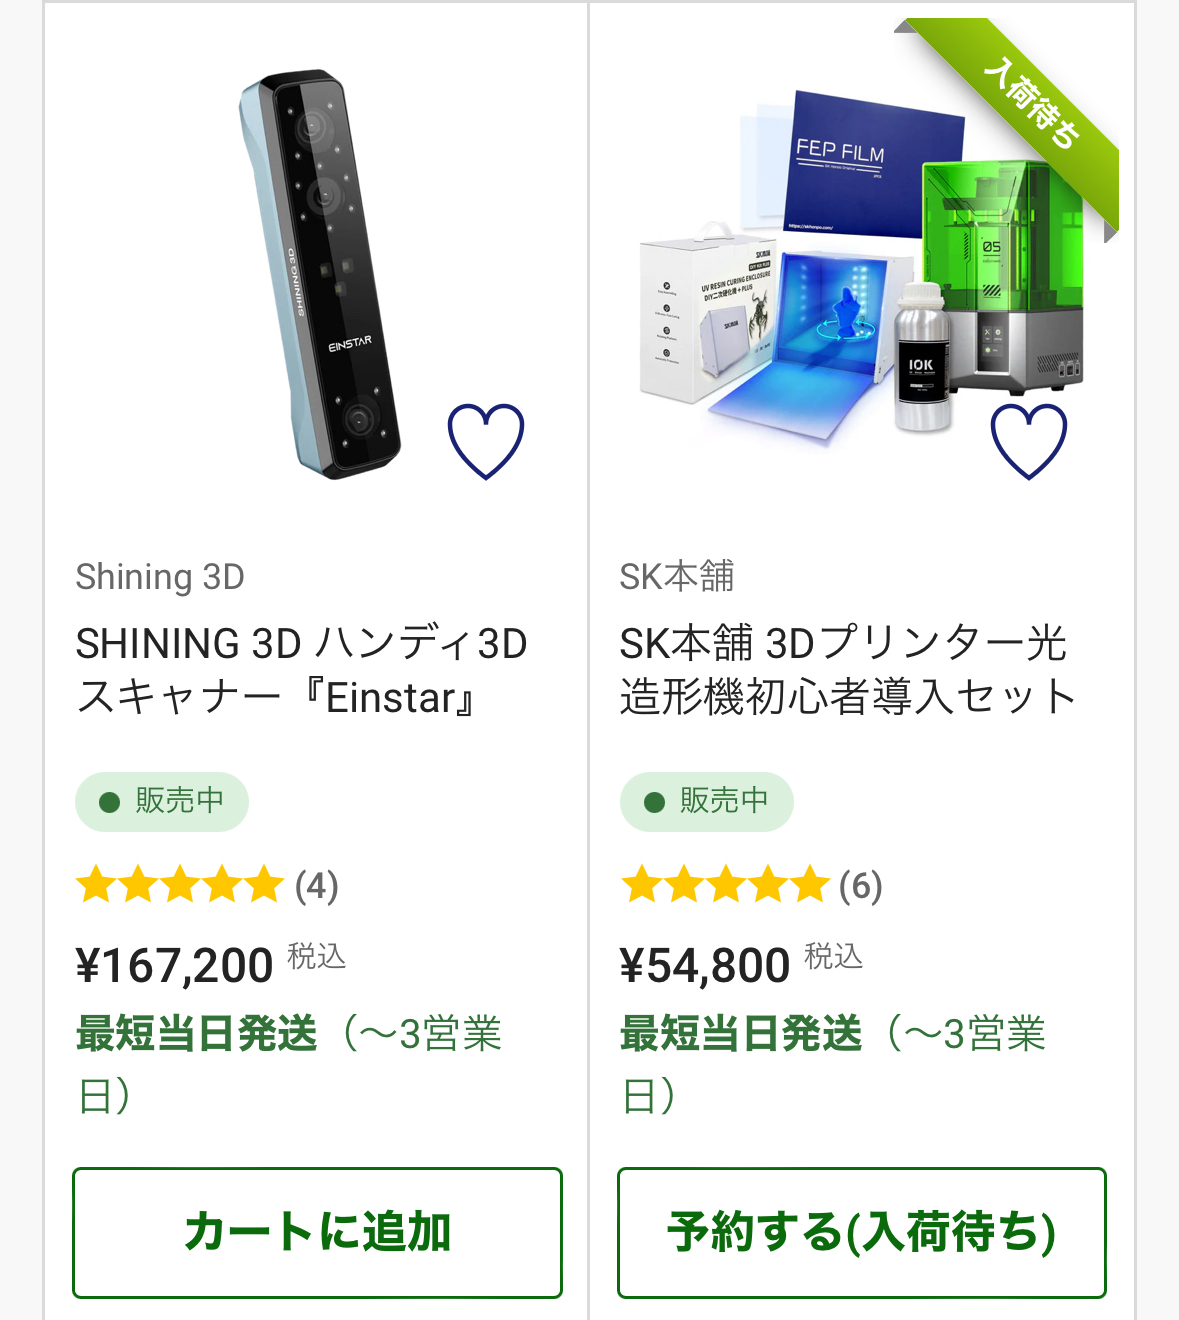Click 最短当日発送 text under Einstar scanner

(197, 1034)
